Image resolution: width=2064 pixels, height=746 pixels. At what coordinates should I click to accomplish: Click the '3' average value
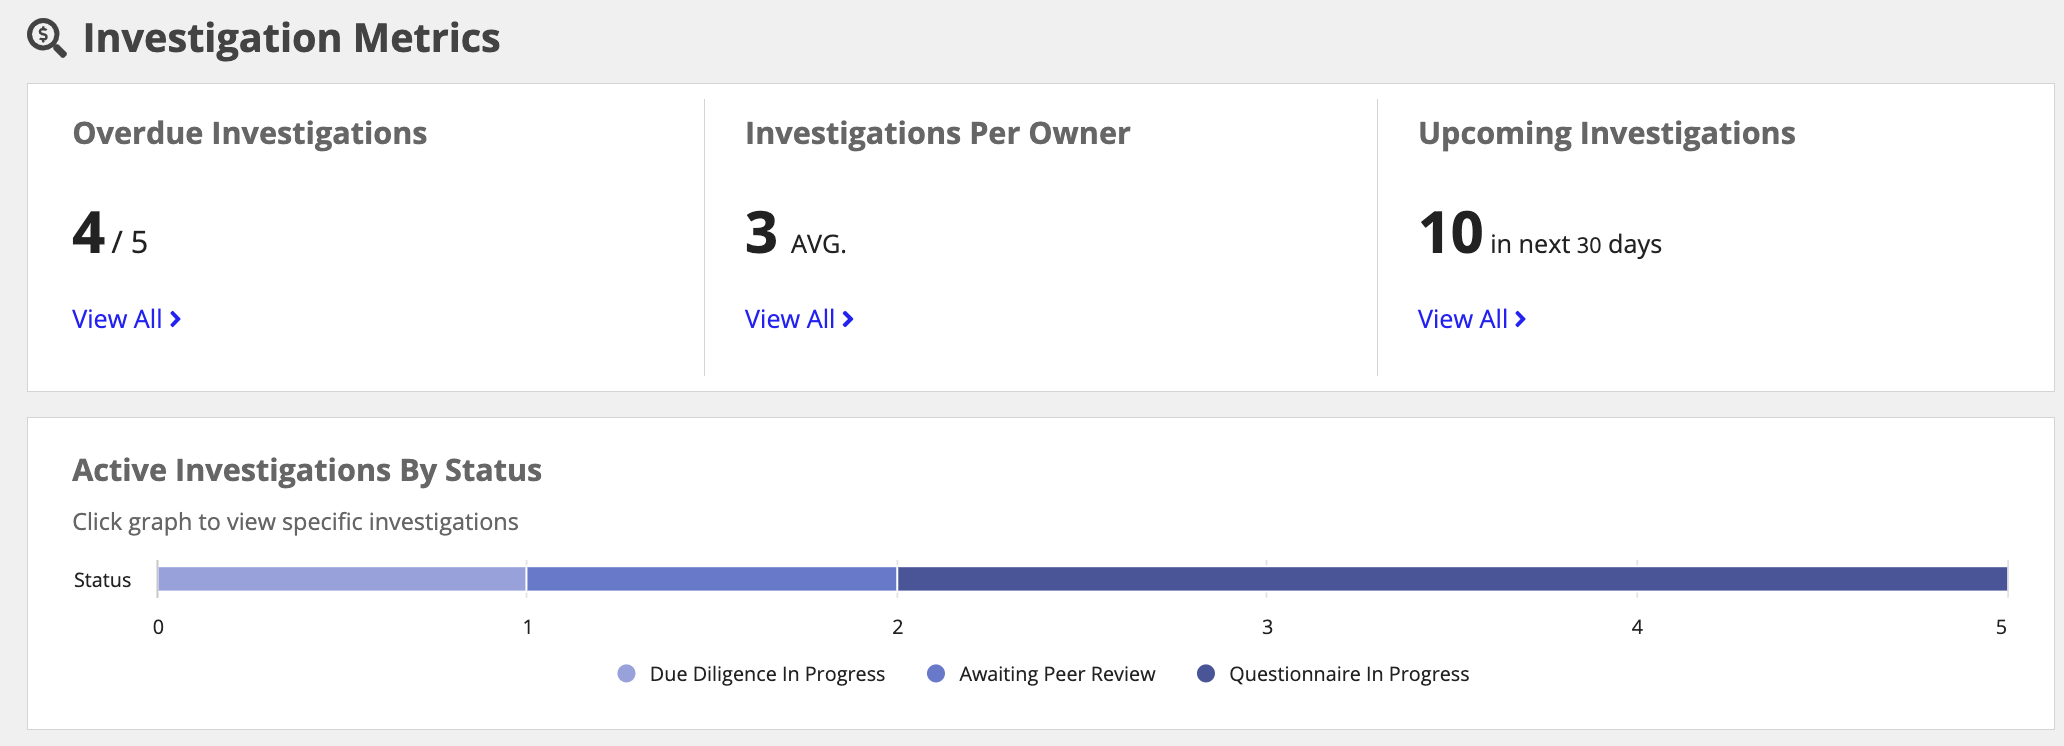pyautogui.click(x=761, y=233)
